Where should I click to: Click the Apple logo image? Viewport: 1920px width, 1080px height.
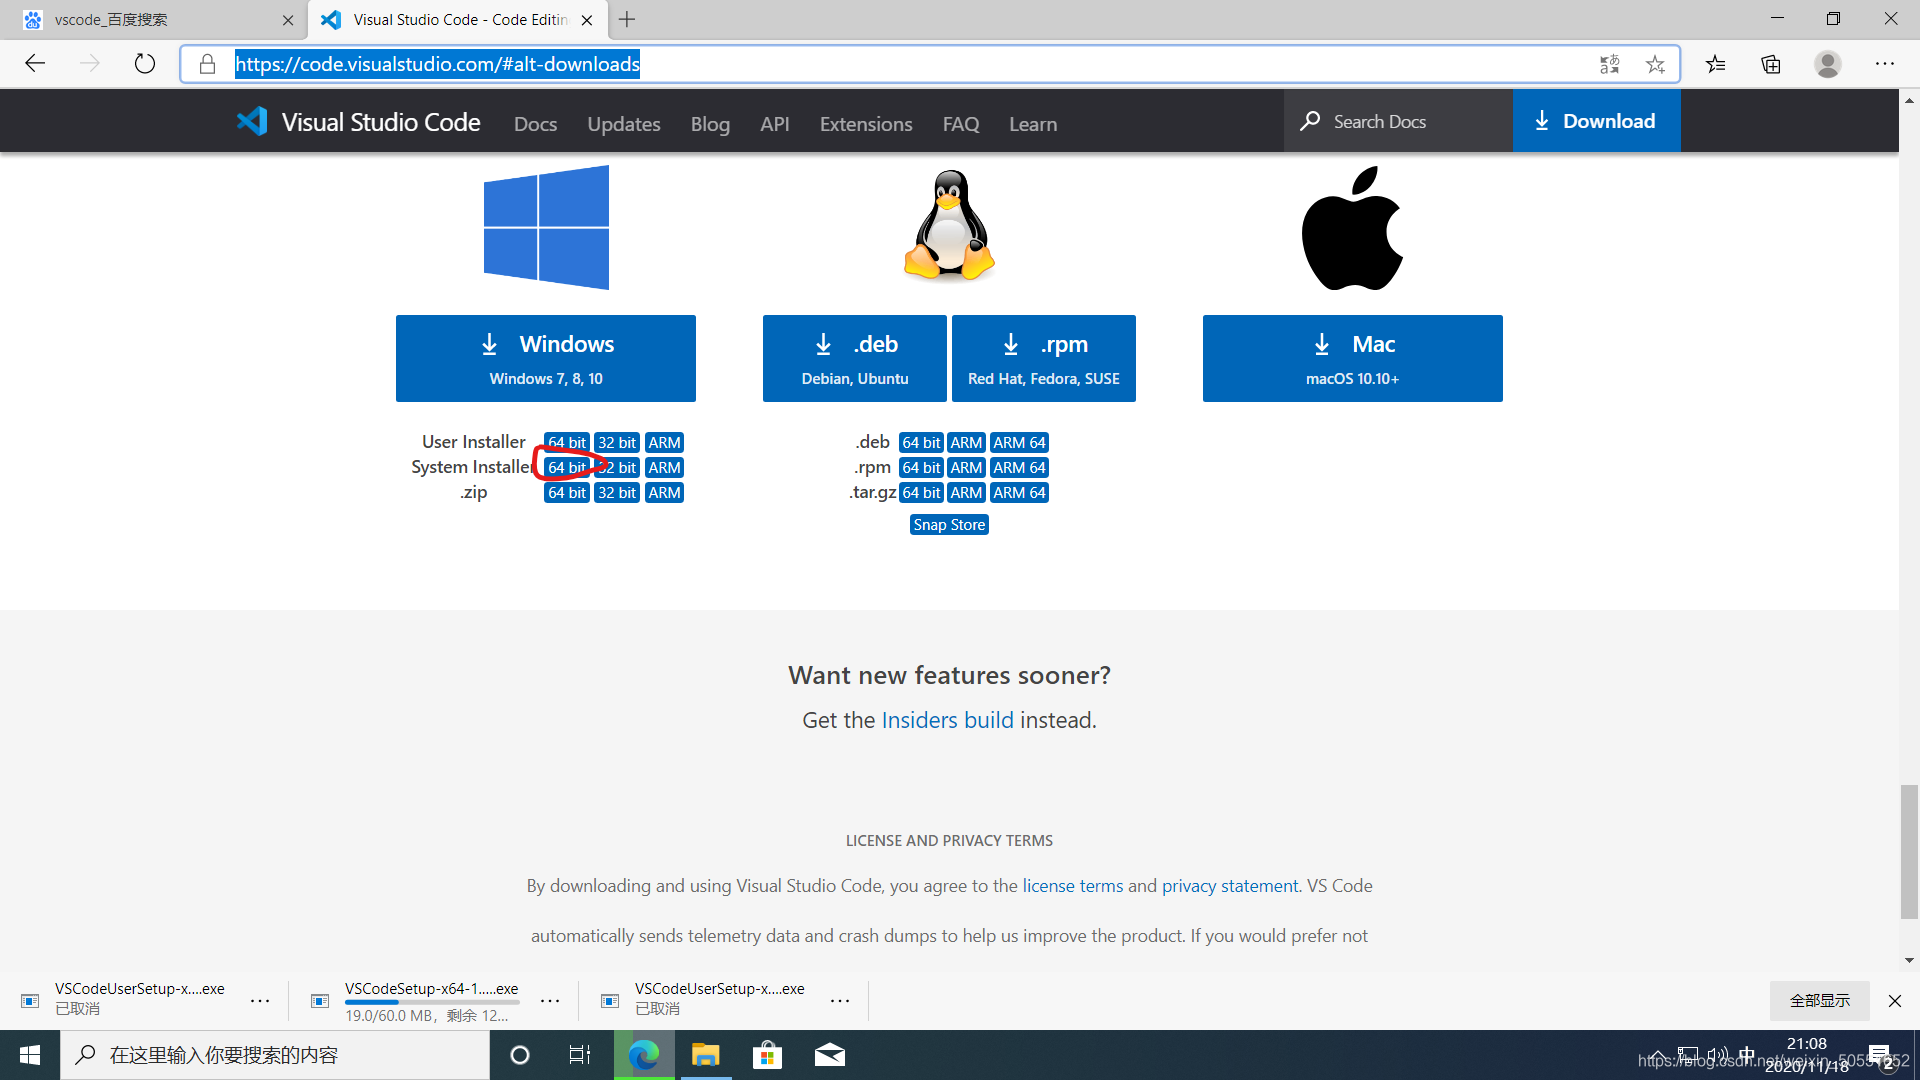(1352, 228)
